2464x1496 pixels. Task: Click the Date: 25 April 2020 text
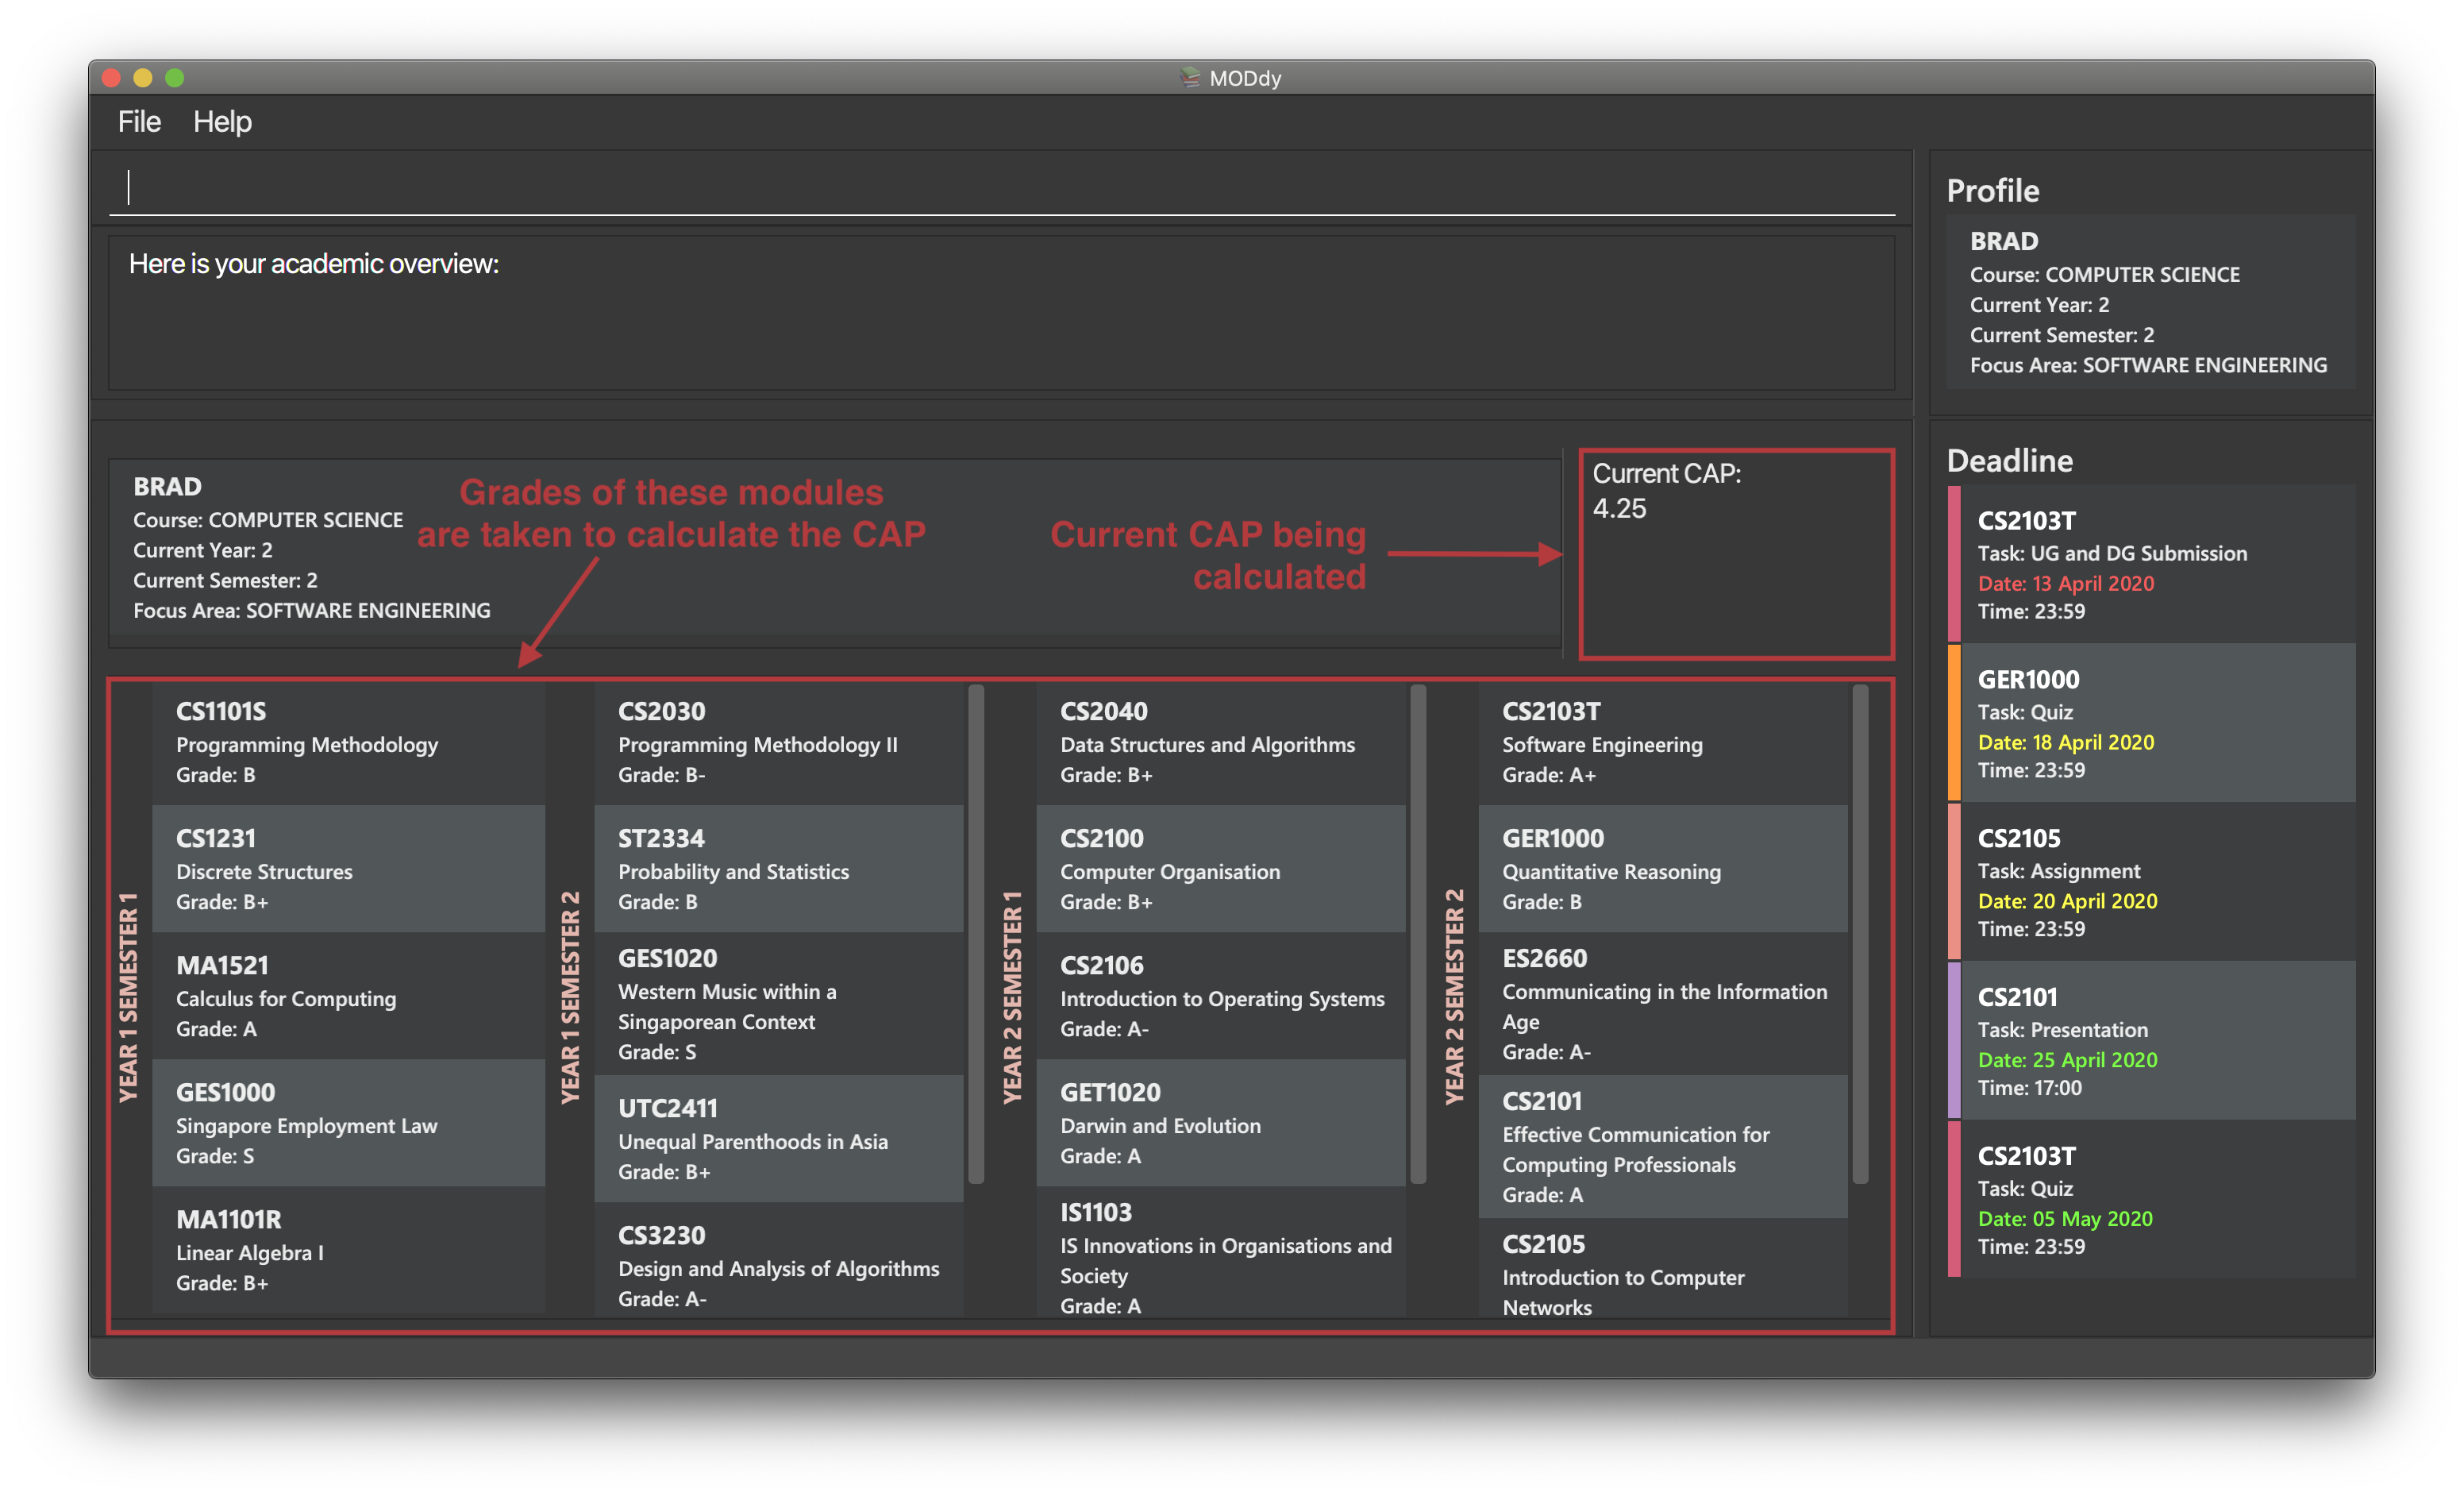(x=2067, y=1059)
